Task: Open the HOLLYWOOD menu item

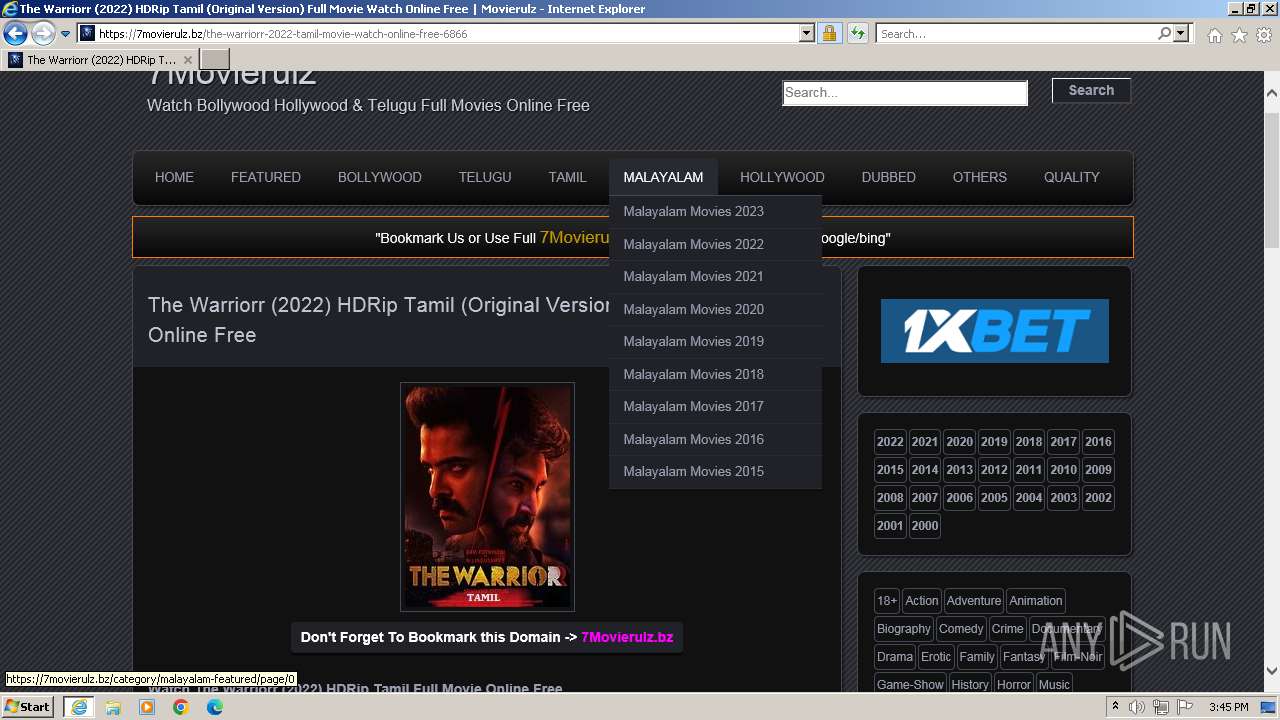Action: [782, 177]
